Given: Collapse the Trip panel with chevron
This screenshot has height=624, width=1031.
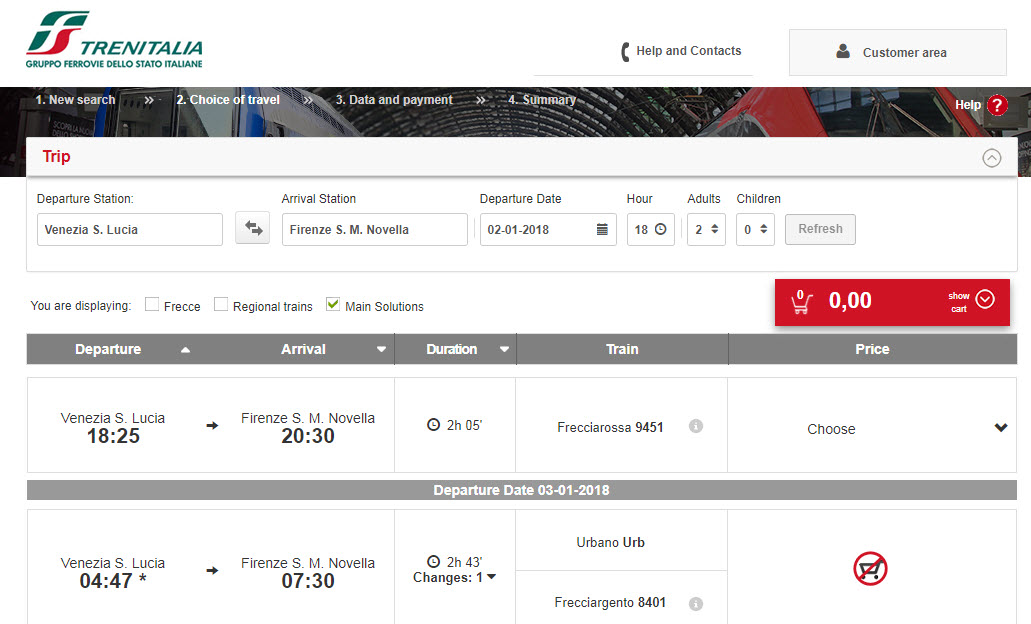Looking at the screenshot, I should [x=992, y=158].
